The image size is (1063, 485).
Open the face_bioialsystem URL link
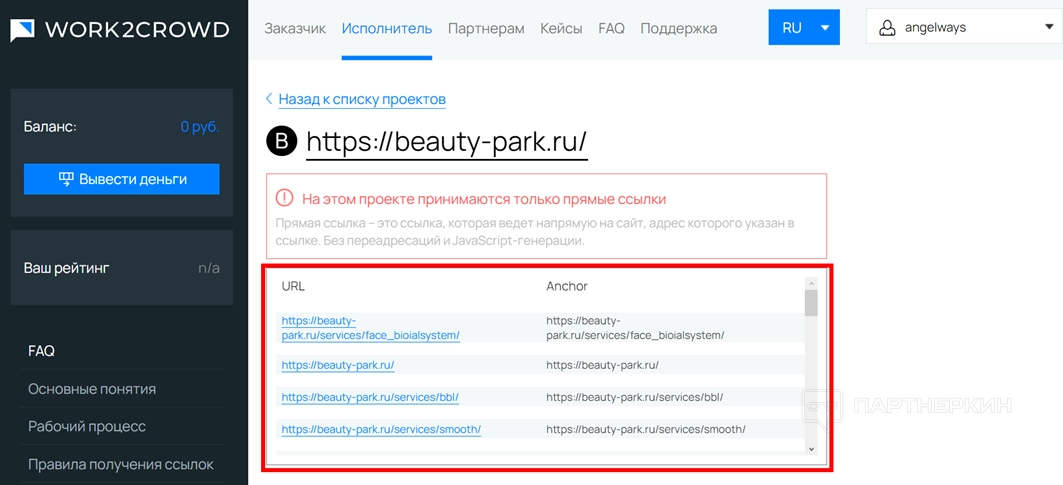pyautogui.click(x=371, y=328)
